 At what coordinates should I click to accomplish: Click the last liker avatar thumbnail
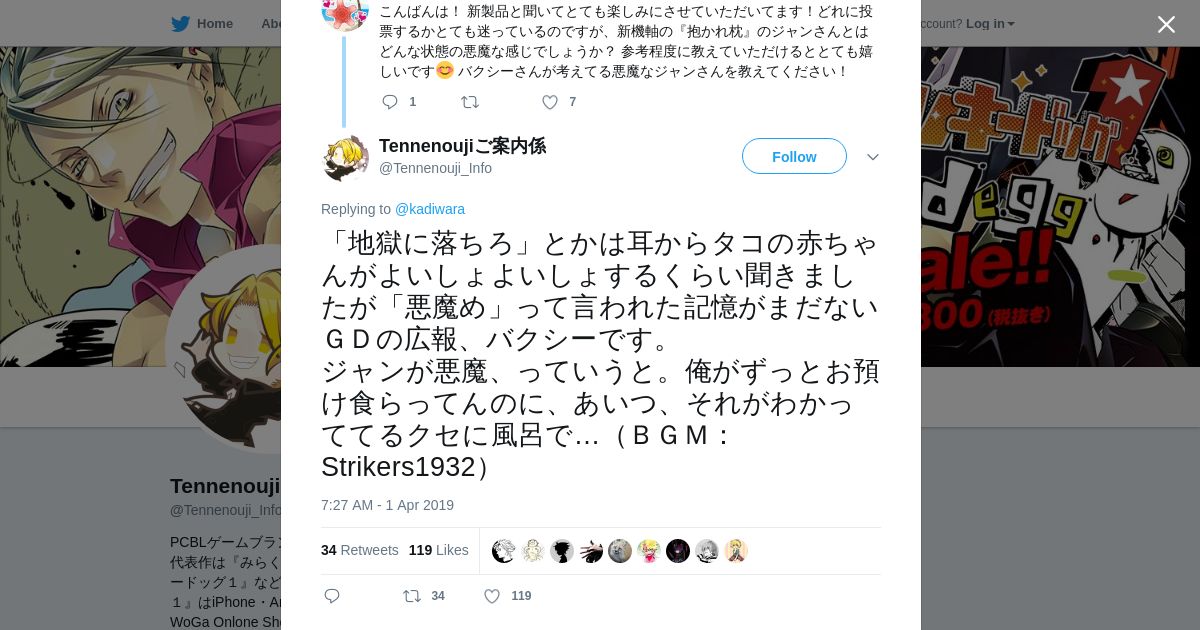coord(736,551)
